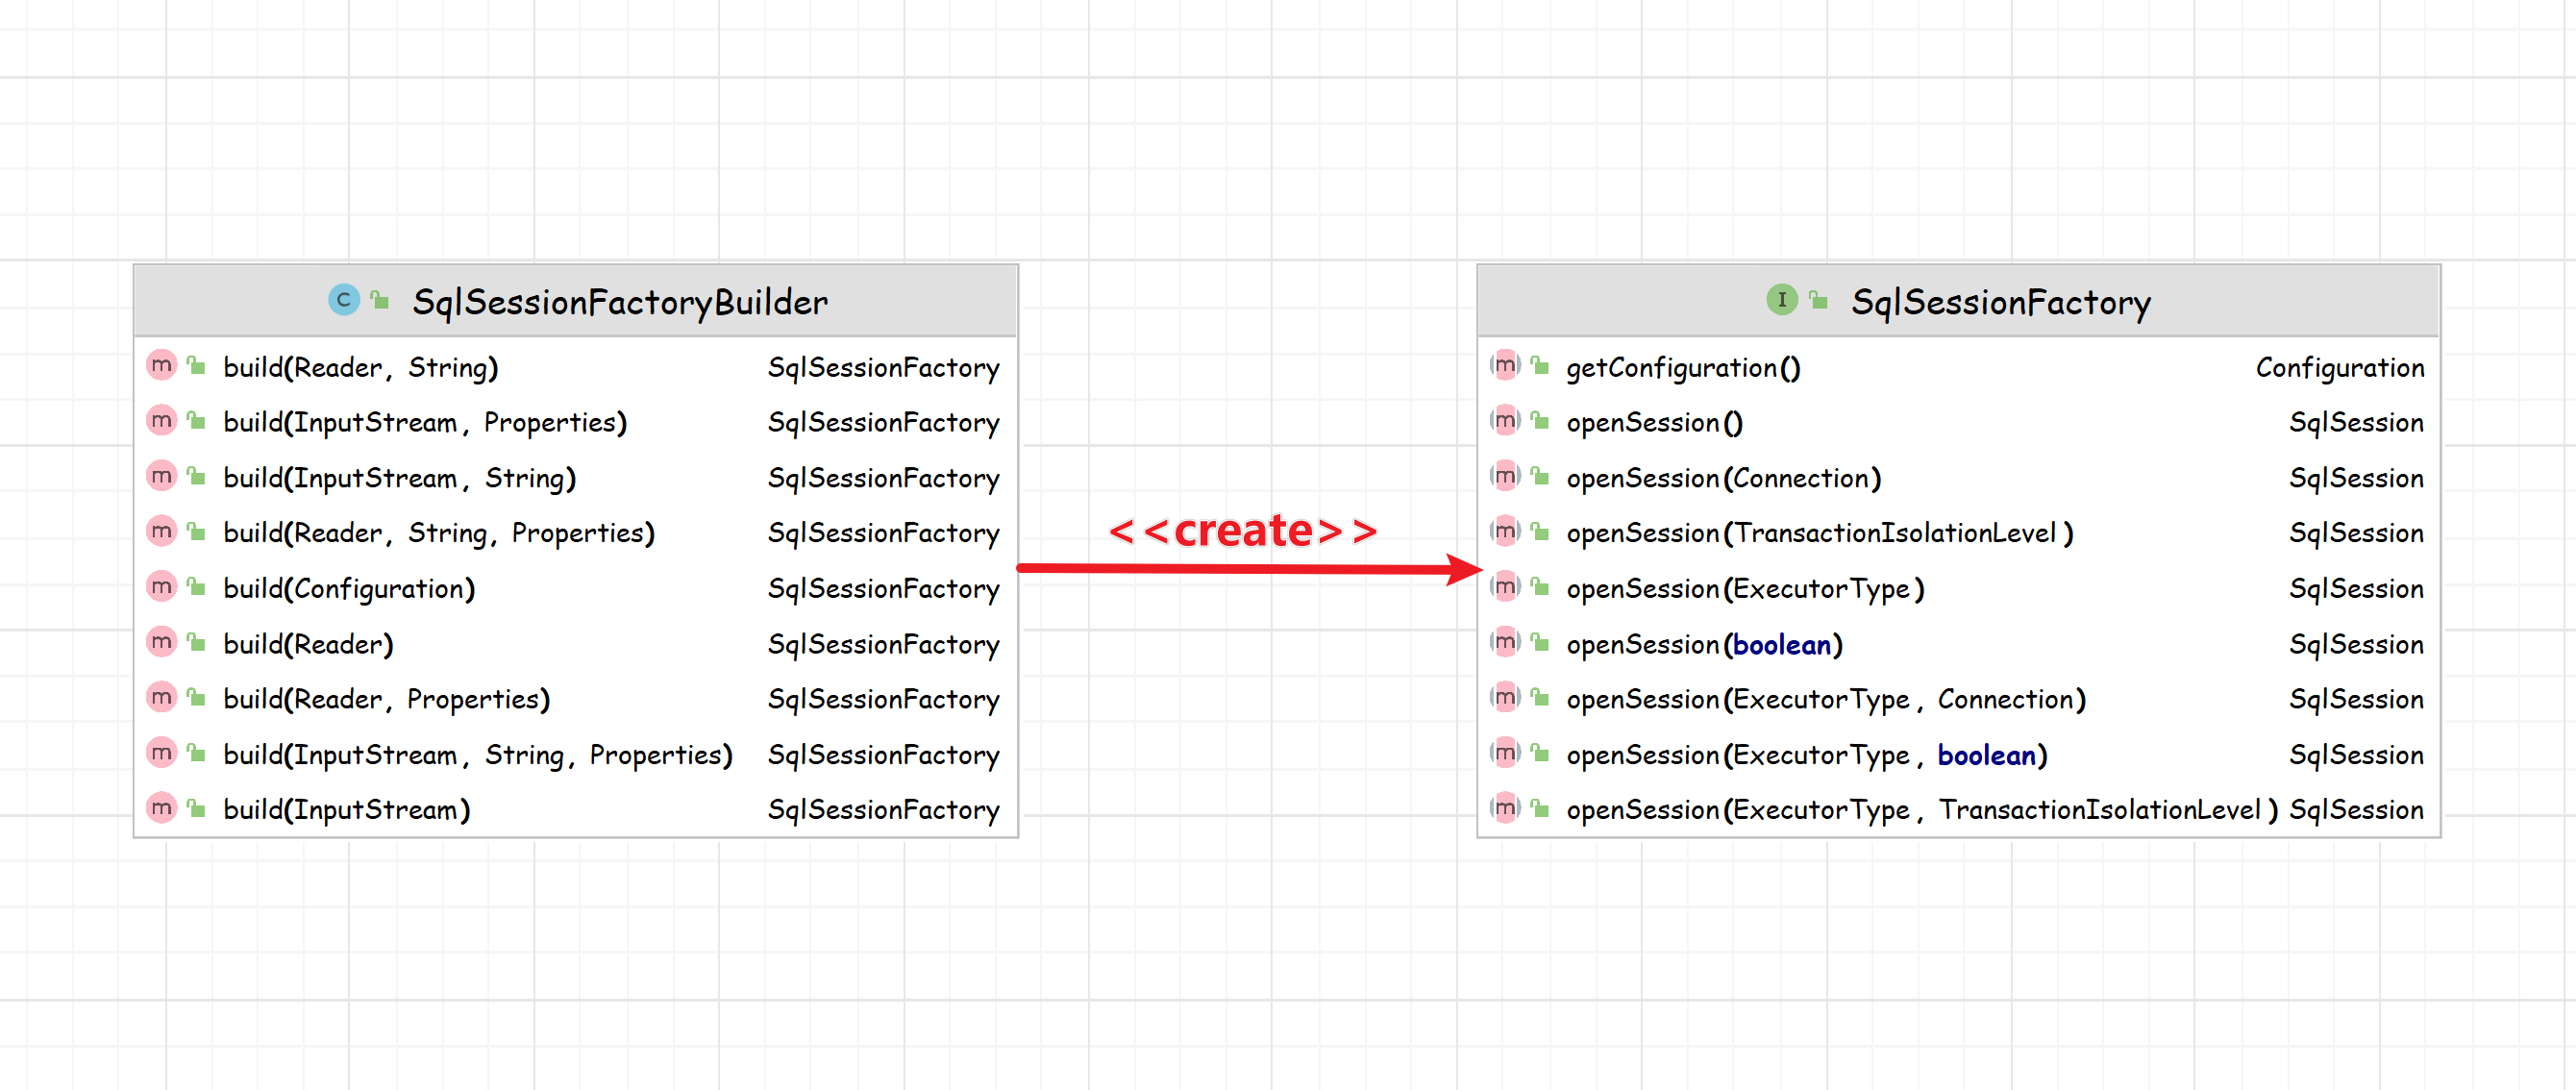Screen dimensions: 2576x1090
Task: Select build(Reader, String, Properties) method
Action: coord(438,533)
